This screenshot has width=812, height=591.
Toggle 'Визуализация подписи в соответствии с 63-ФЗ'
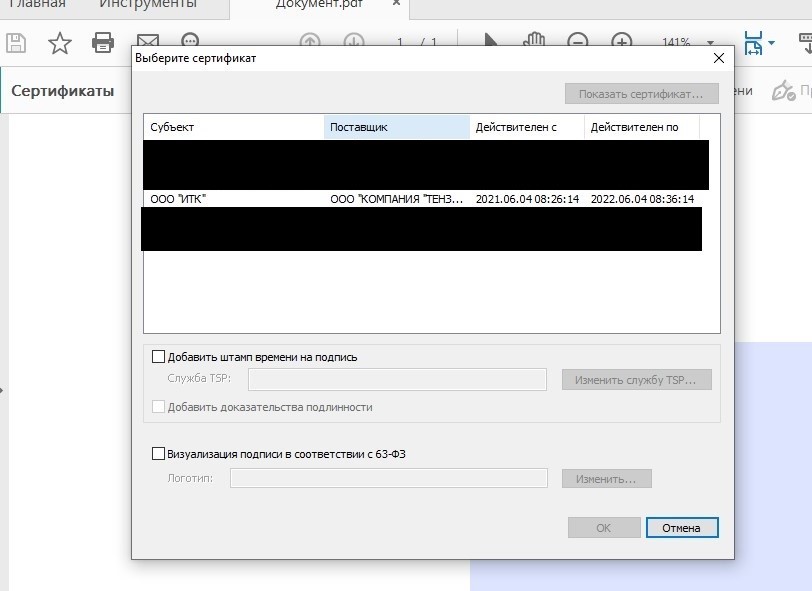click(158, 453)
